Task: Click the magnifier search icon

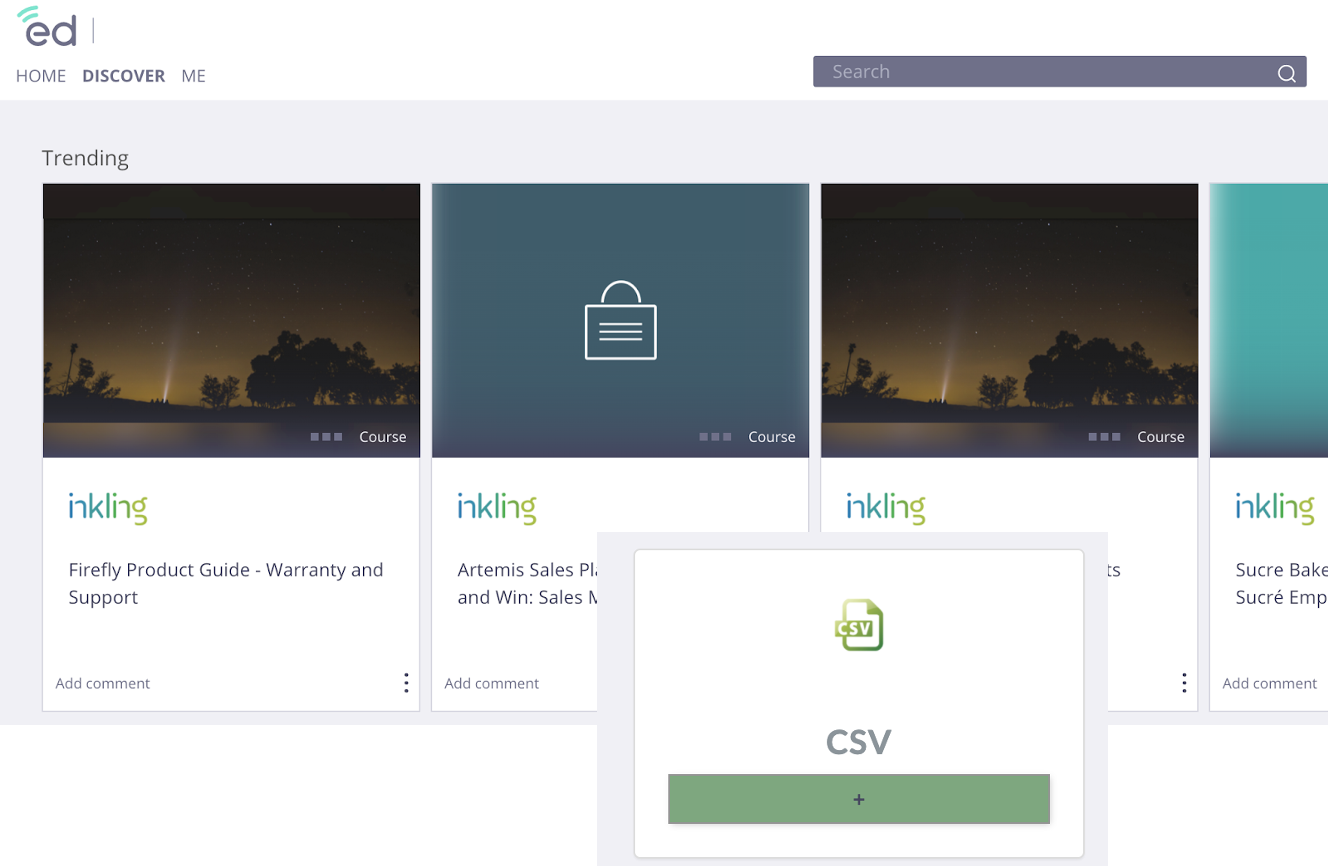Action: point(1287,73)
